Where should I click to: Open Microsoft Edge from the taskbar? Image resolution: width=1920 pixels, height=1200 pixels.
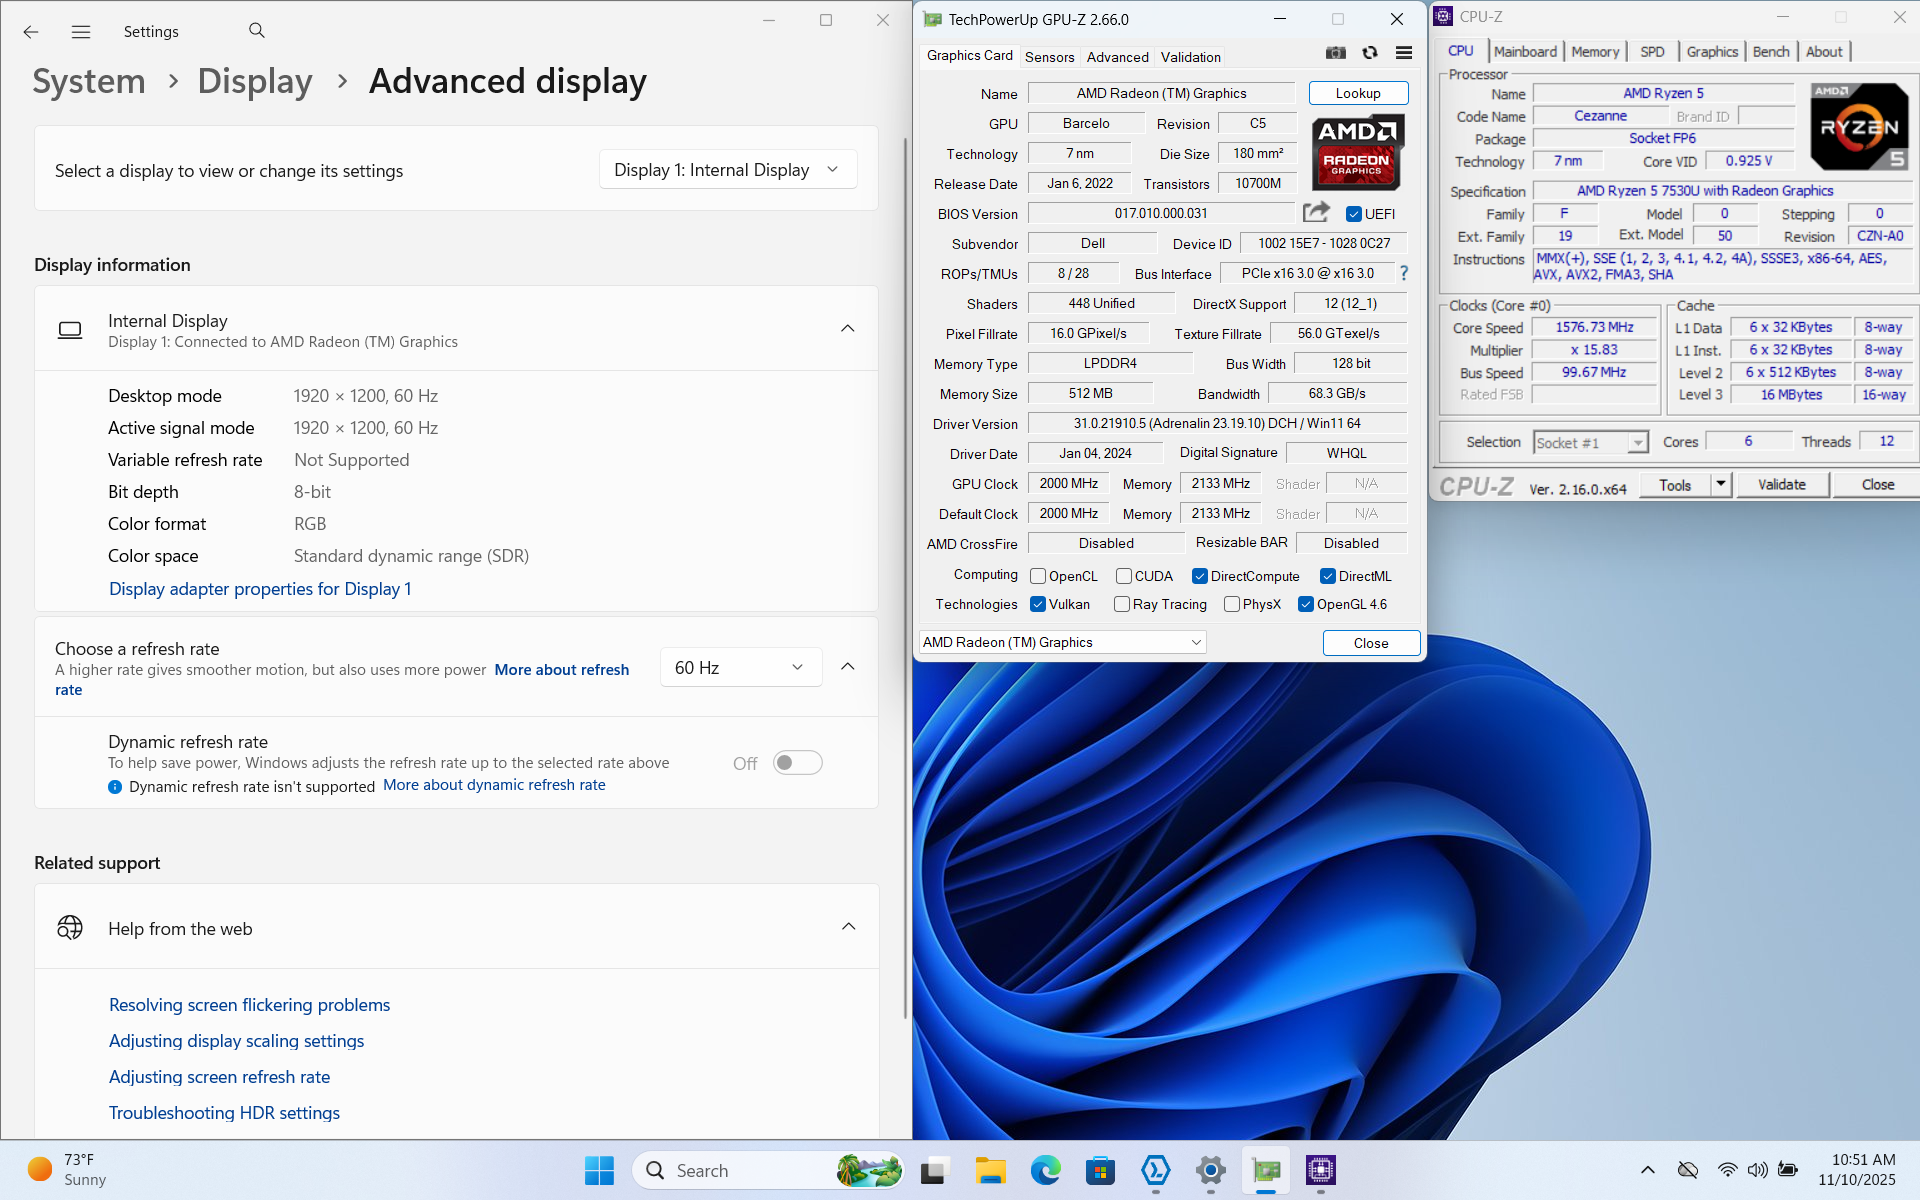[x=1045, y=1170]
